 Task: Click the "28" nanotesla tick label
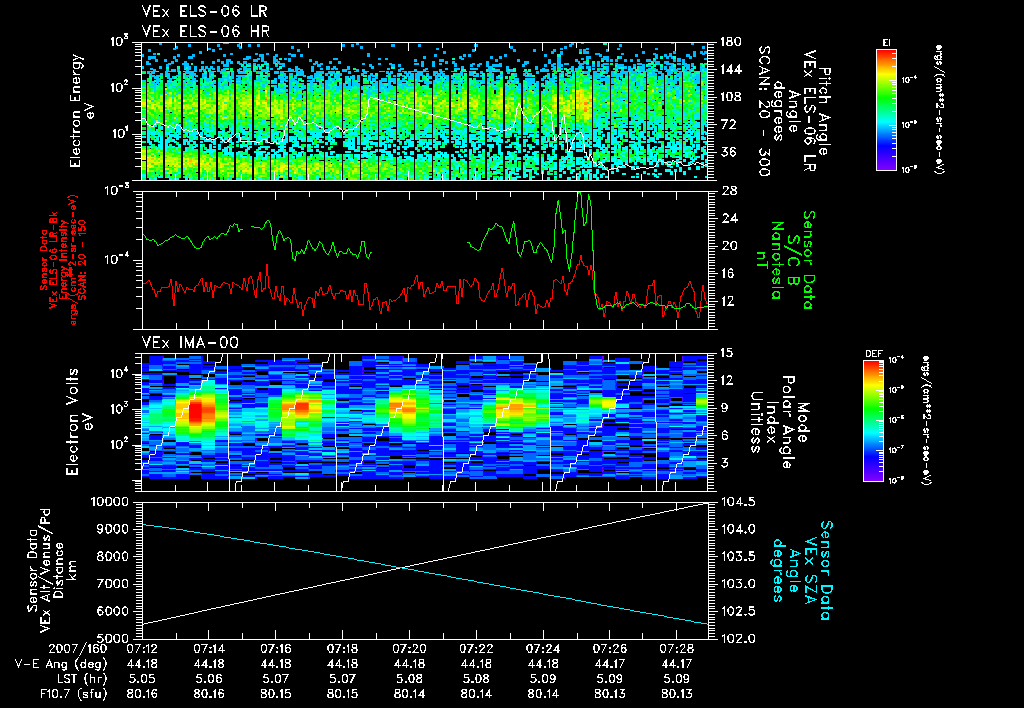pyautogui.click(x=728, y=191)
